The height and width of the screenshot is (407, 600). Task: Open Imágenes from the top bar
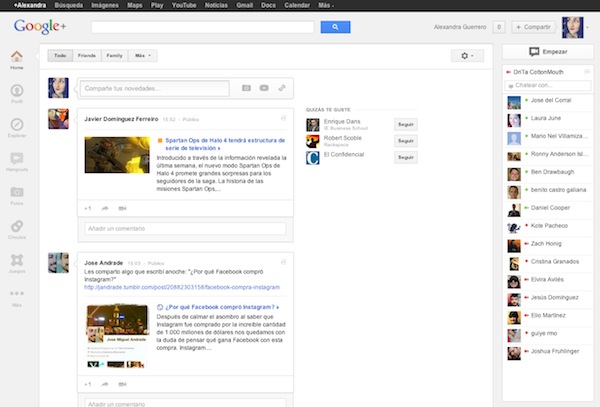[105, 5]
